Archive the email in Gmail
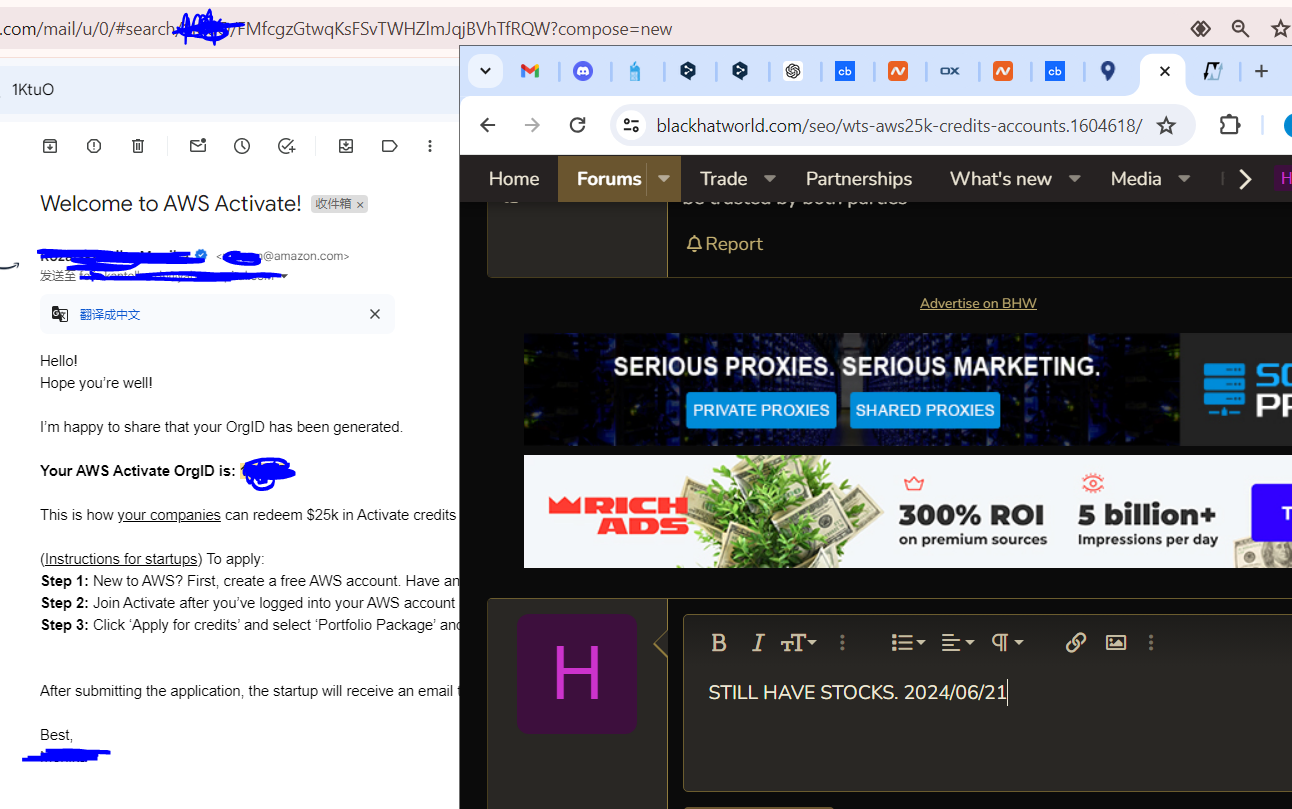The image size is (1292, 809). pyautogui.click(x=50, y=146)
